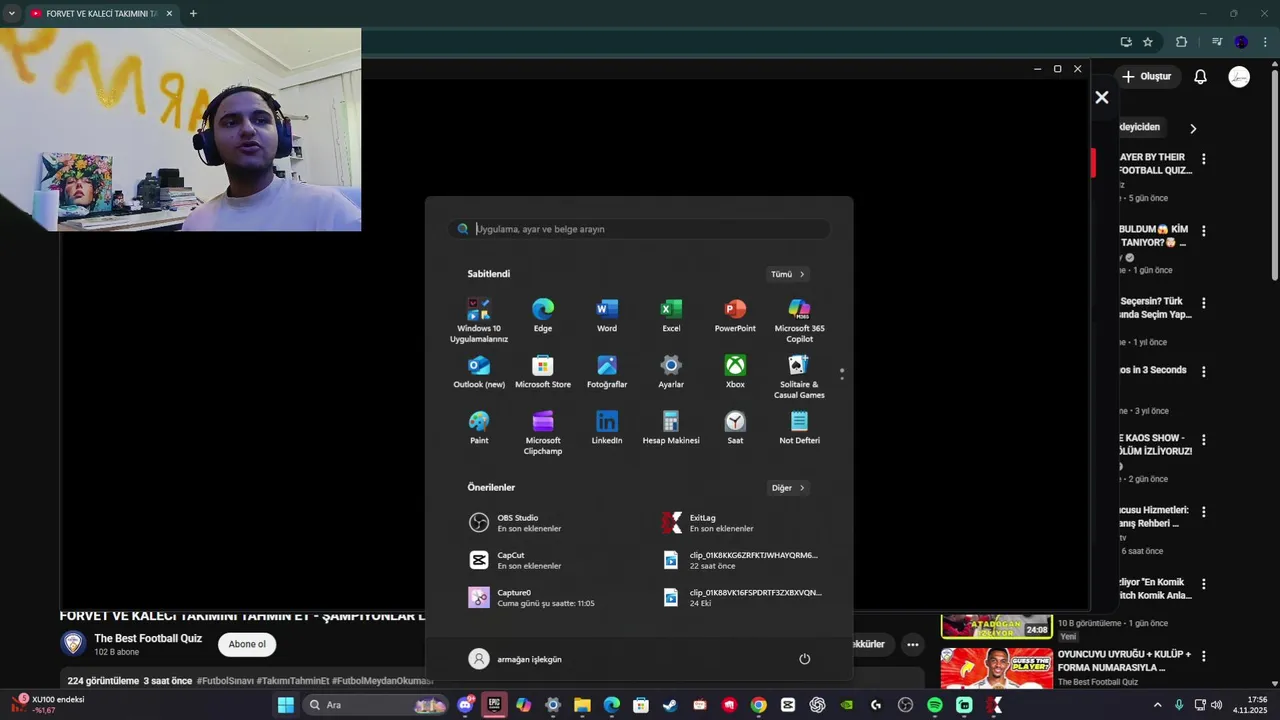The height and width of the screenshot is (720, 1280).
Task: Click the #FutbolSınavı hashtag link
Action: [225, 681]
